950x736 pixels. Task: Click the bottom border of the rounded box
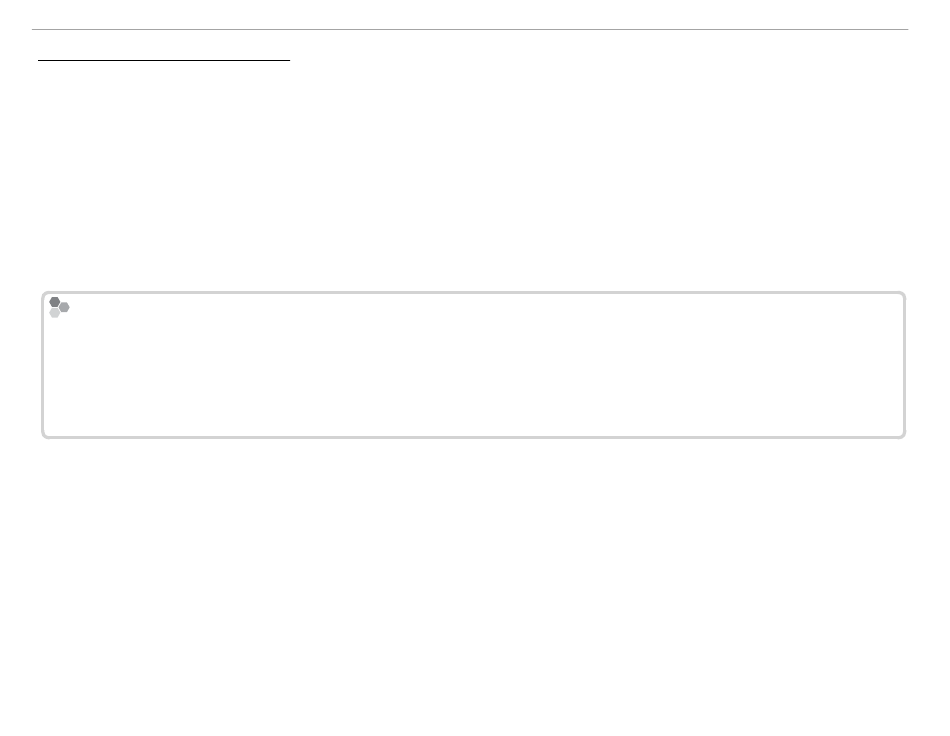[x=474, y=437]
